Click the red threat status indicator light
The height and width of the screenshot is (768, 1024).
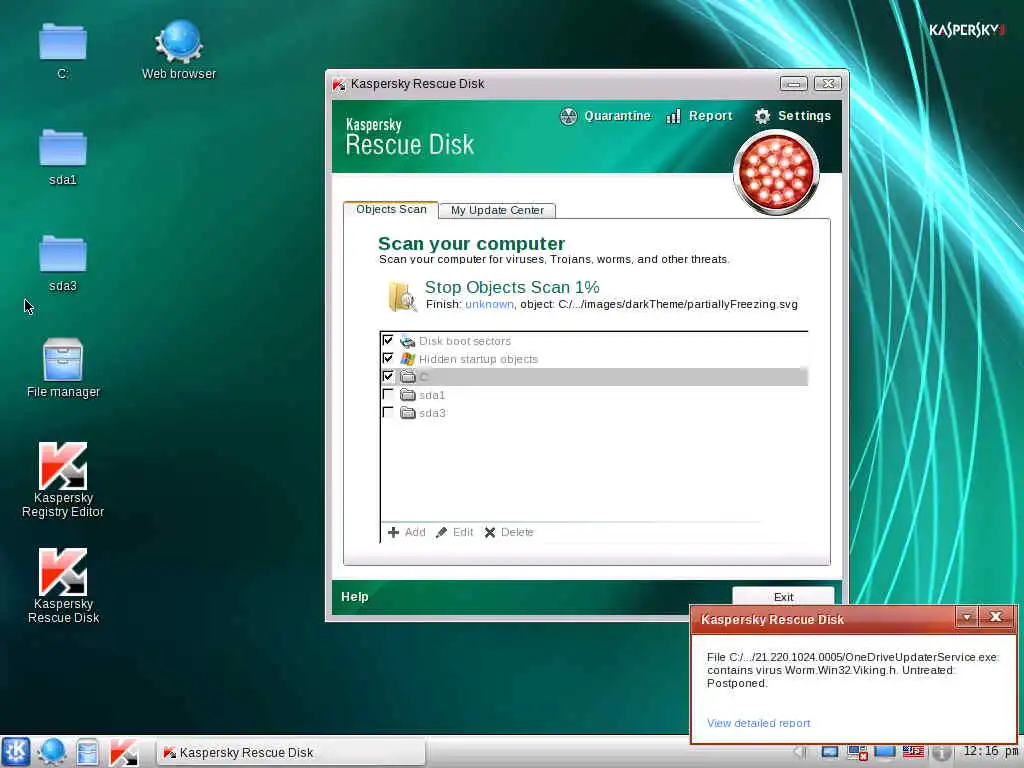[x=776, y=172]
